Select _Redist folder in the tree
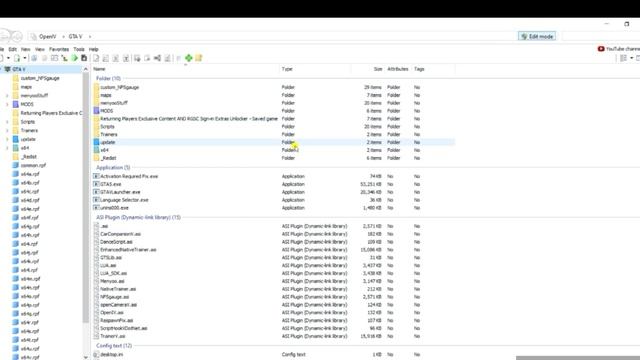Viewport: 640px width, 360px height. click(29, 157)
